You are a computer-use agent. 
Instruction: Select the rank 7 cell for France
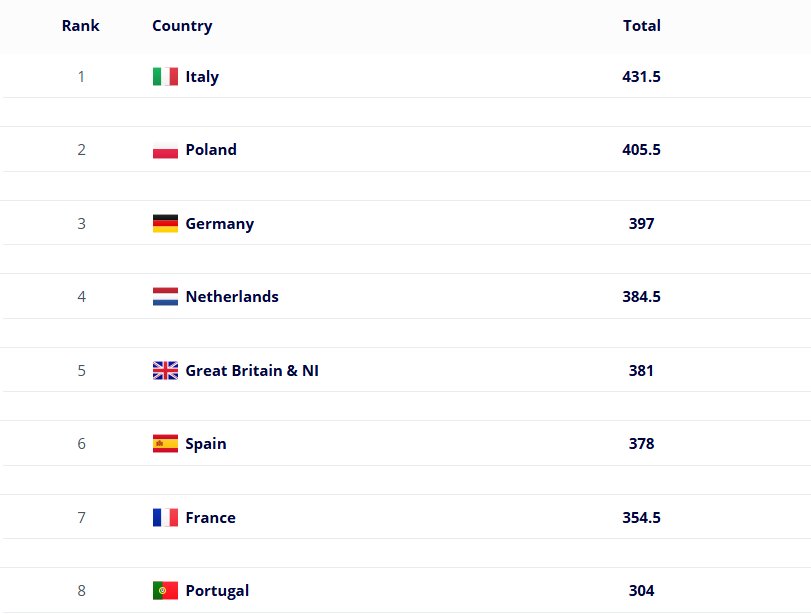[81, 517]
